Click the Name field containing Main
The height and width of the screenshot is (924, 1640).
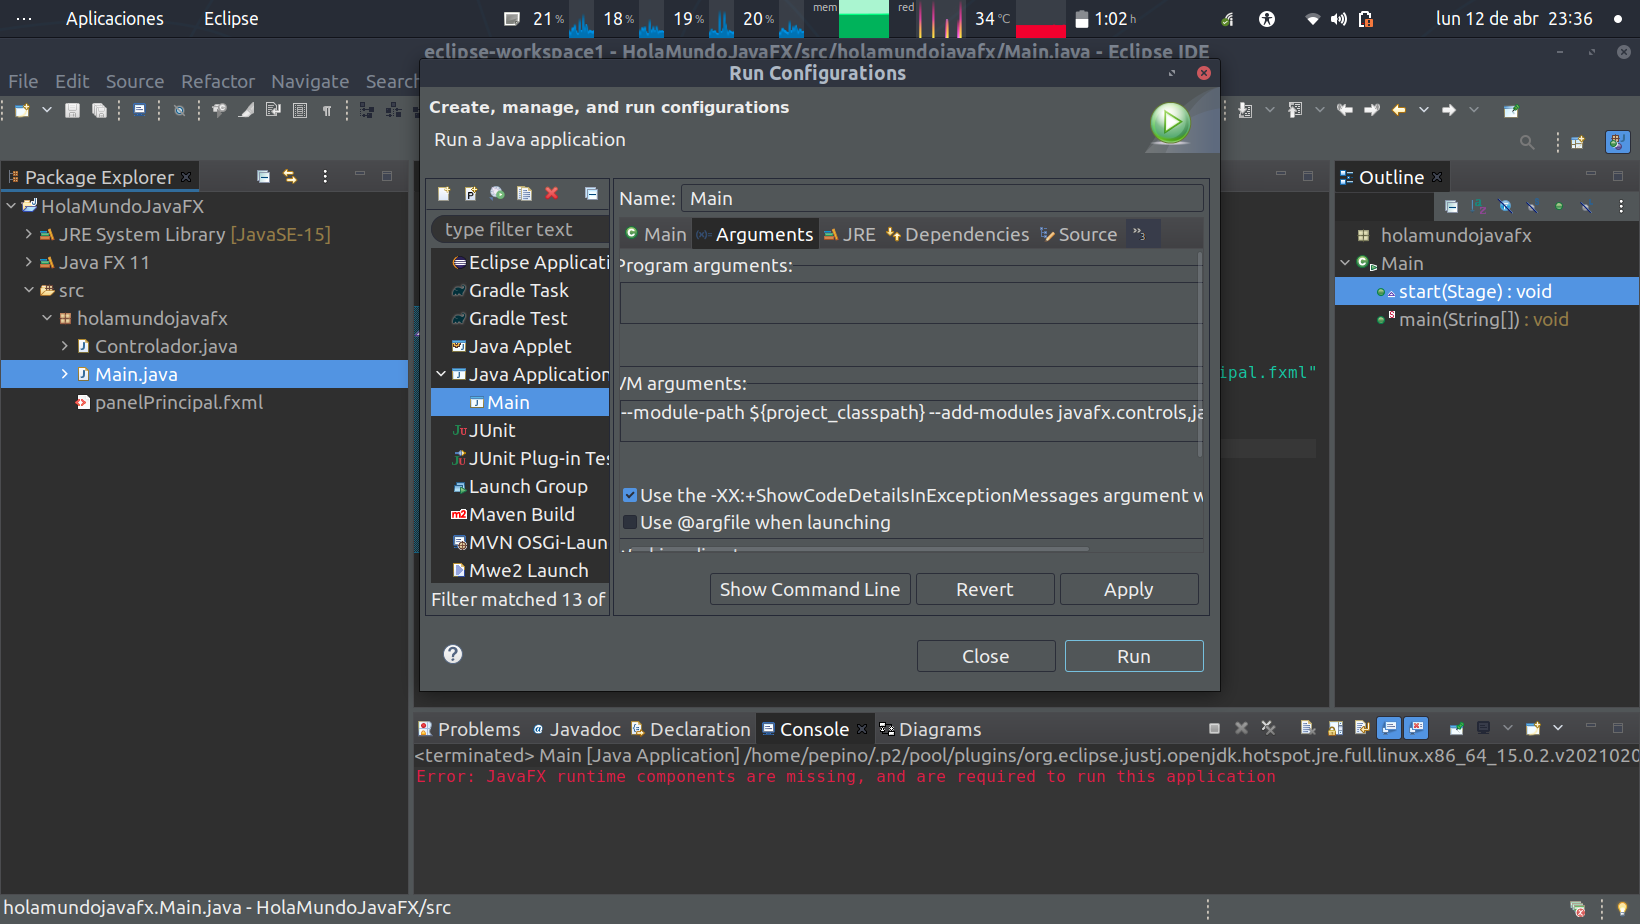tap(942, 198)
